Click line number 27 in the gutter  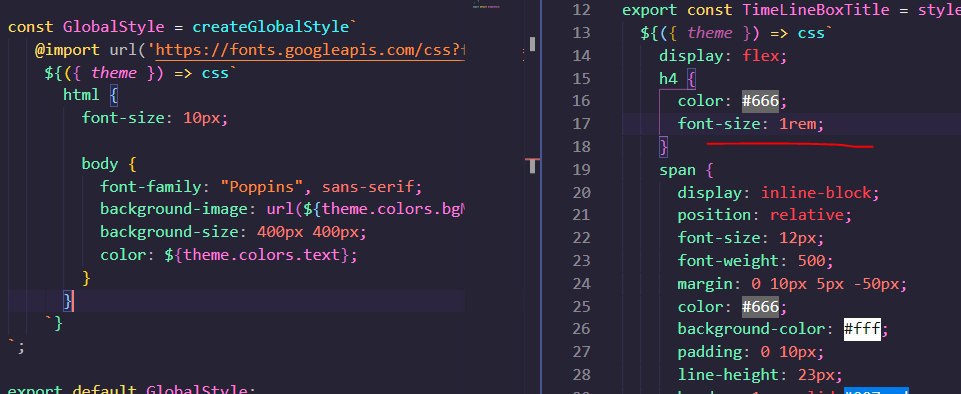581,352
